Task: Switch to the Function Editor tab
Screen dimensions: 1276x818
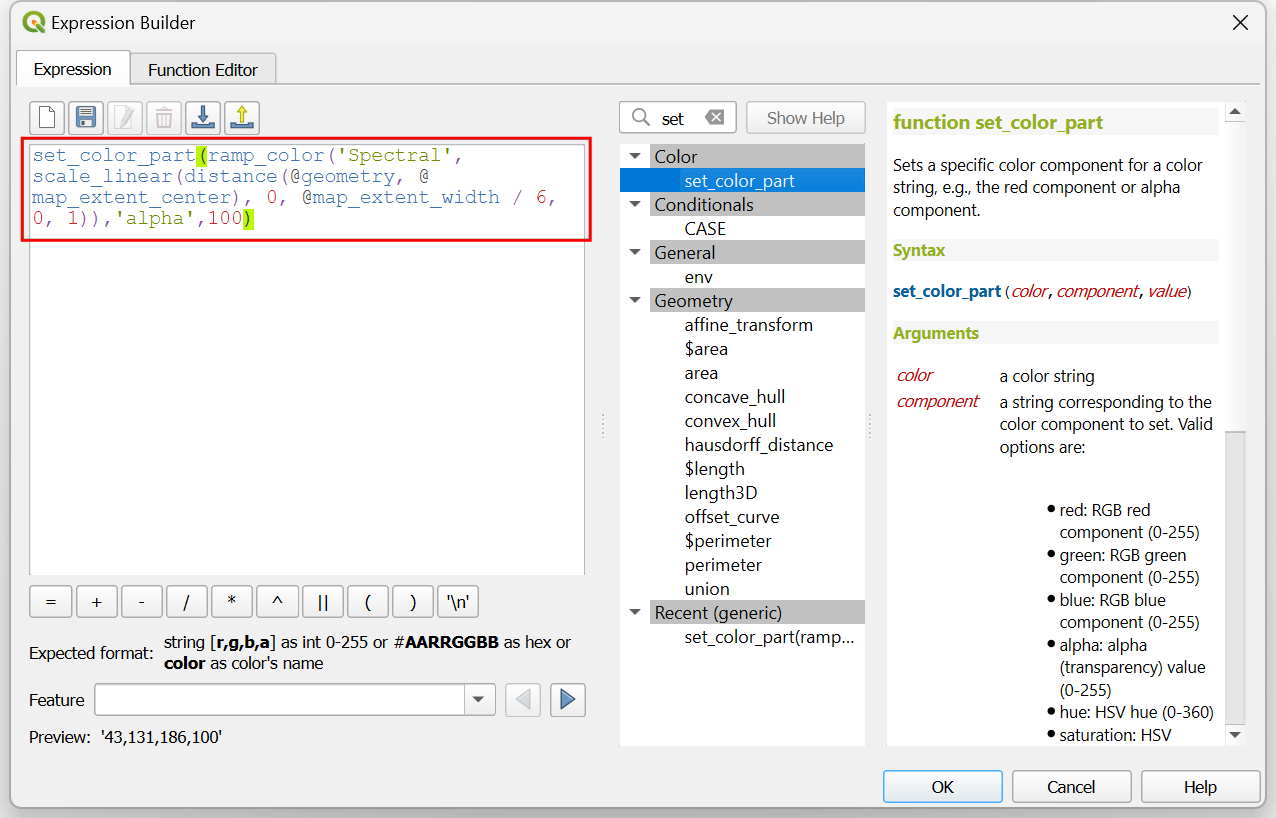Action: click(x=203, y=70)
